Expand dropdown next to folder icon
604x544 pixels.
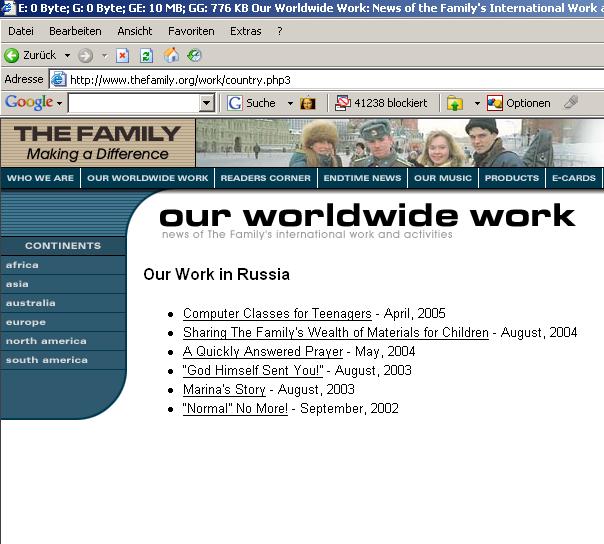pyautogui.click(x=477, y=103)
